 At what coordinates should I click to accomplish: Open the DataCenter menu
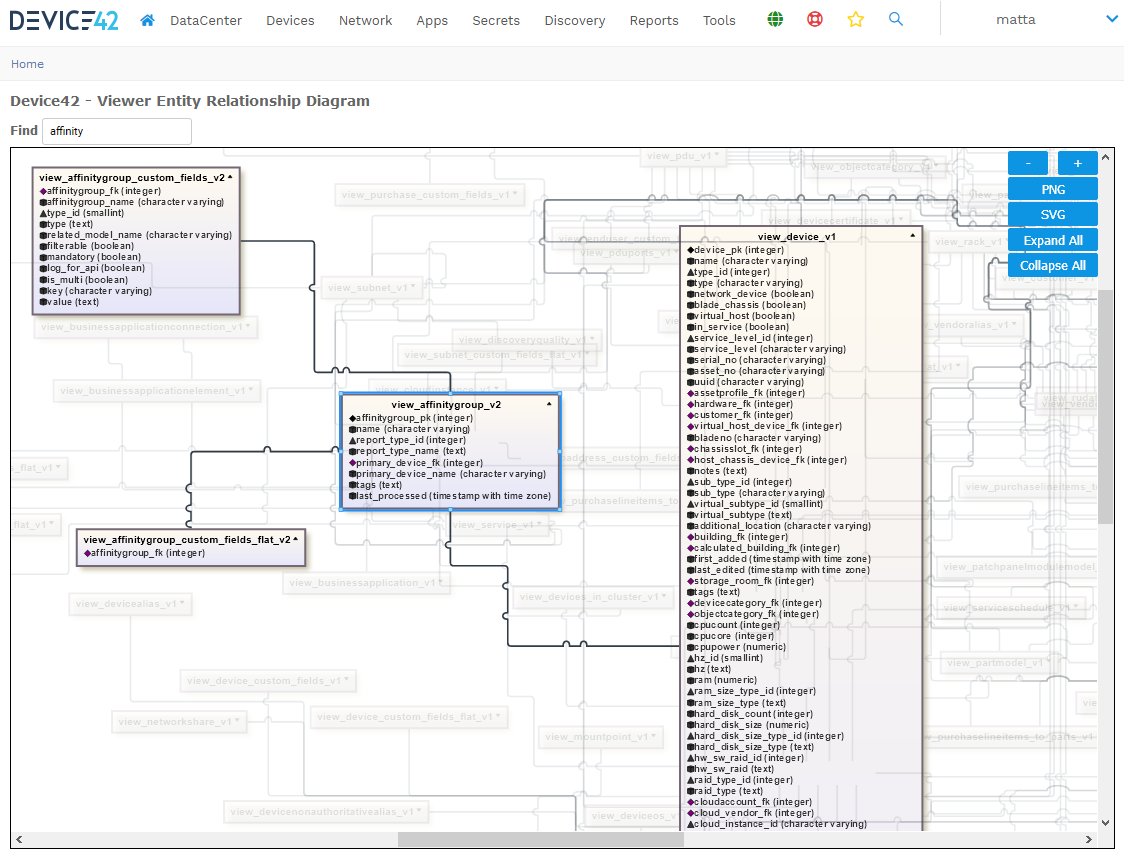[206, 21]
